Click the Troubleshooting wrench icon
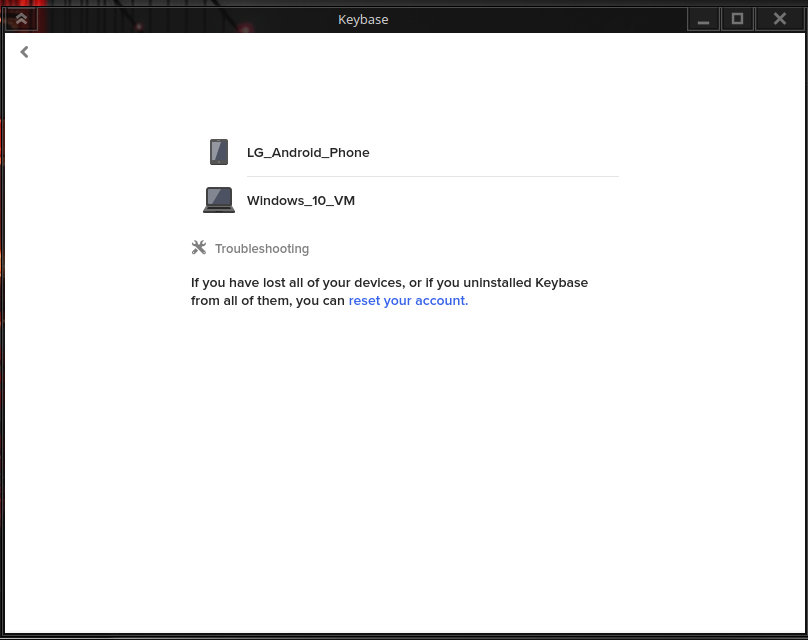 (199, 247)
